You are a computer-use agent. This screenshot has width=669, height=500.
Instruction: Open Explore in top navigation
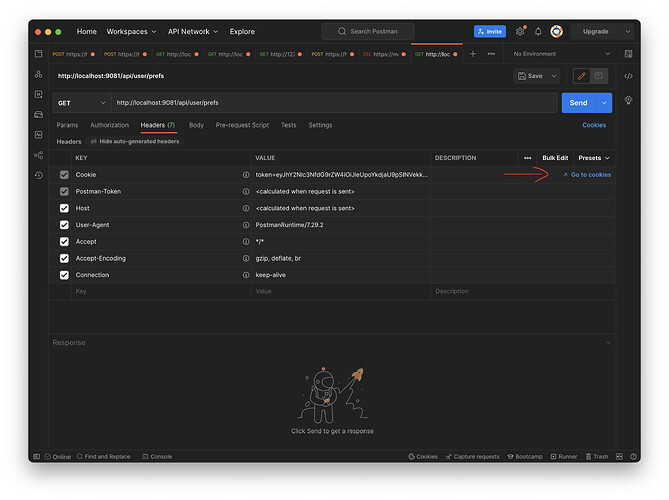point(242,32)
